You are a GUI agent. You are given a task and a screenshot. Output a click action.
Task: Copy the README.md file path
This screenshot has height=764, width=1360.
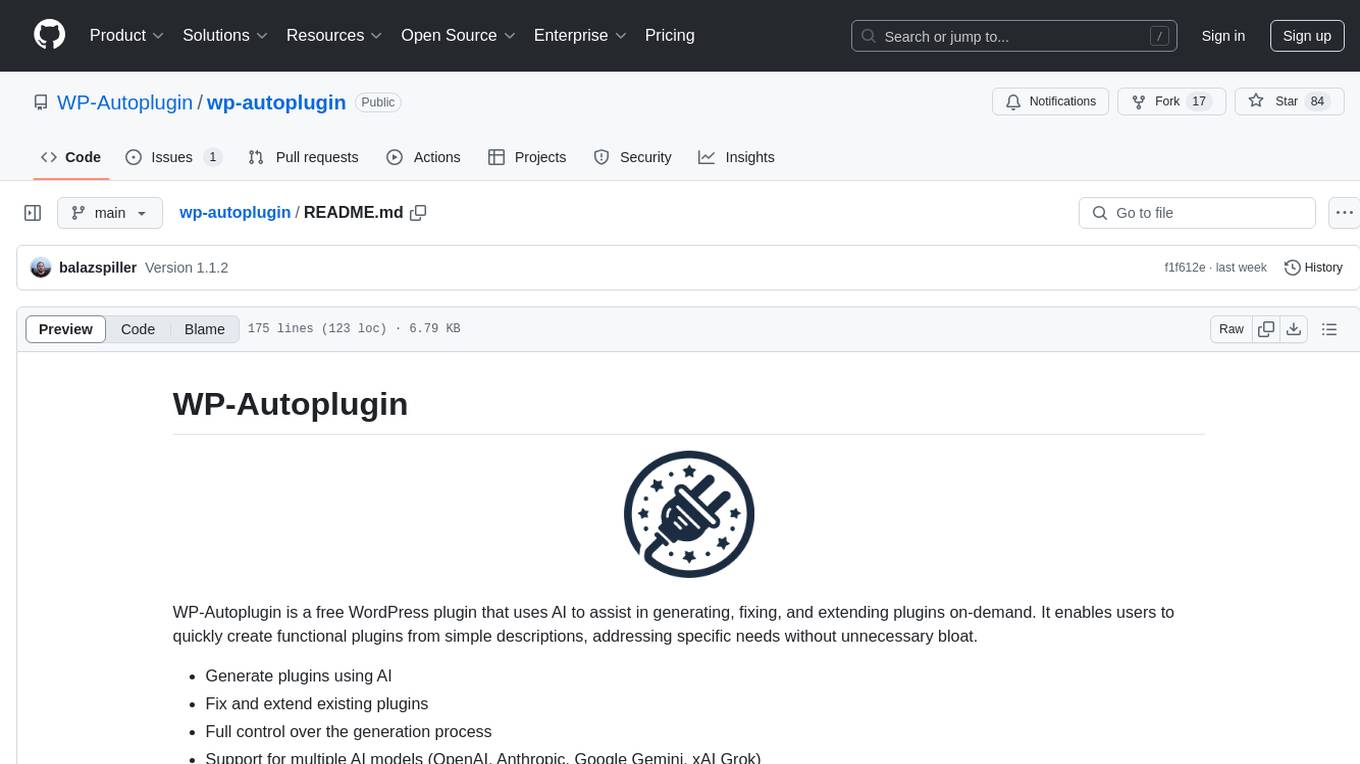click(418, 213)
